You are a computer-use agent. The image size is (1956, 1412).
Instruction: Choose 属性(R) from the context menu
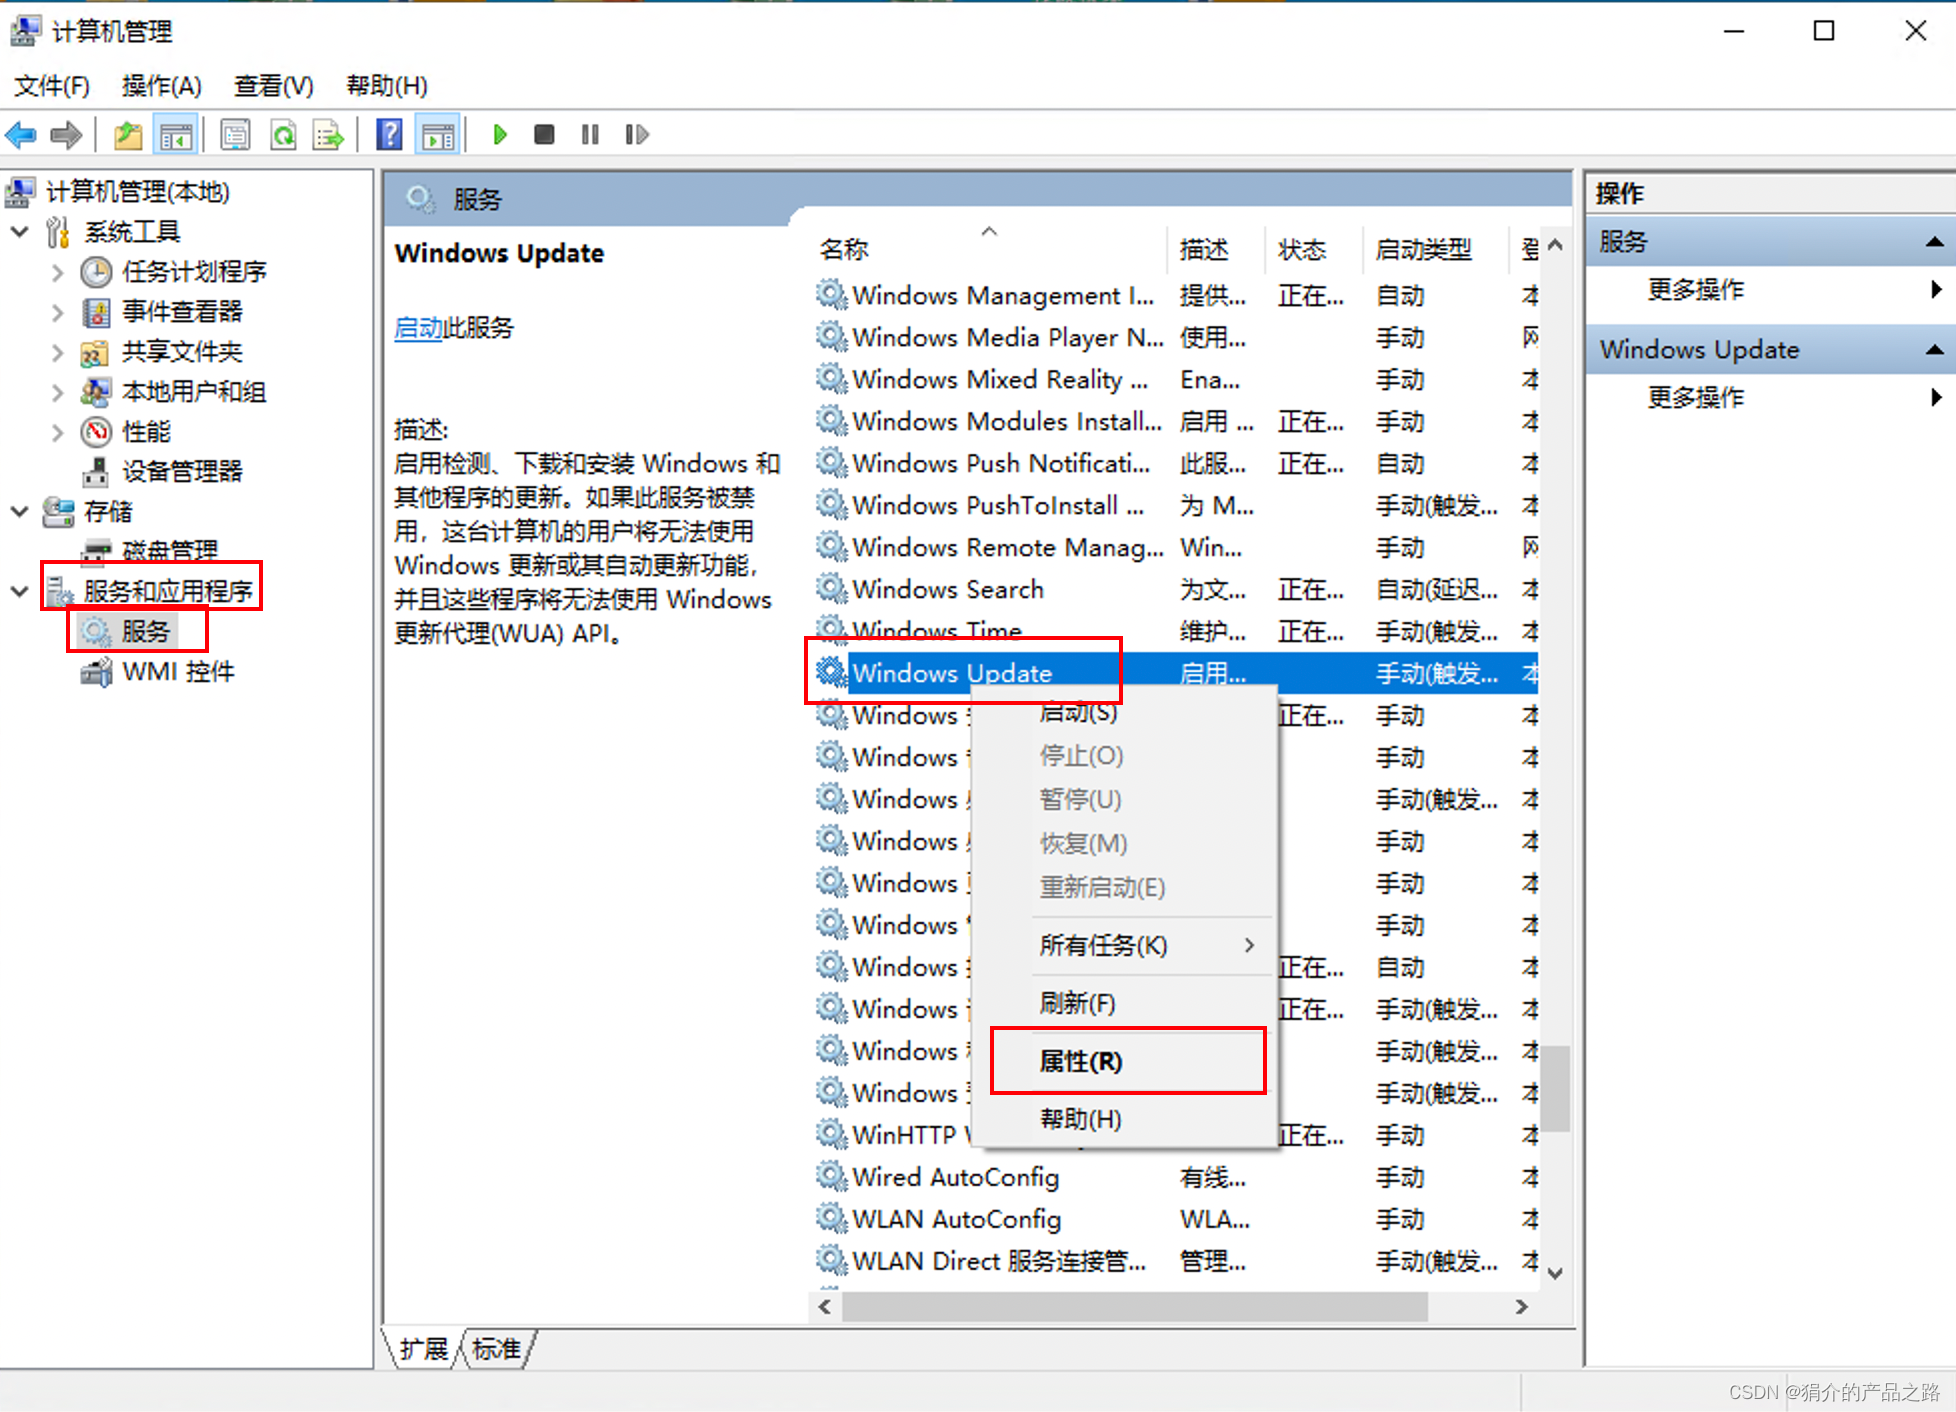point(1081,1061)
